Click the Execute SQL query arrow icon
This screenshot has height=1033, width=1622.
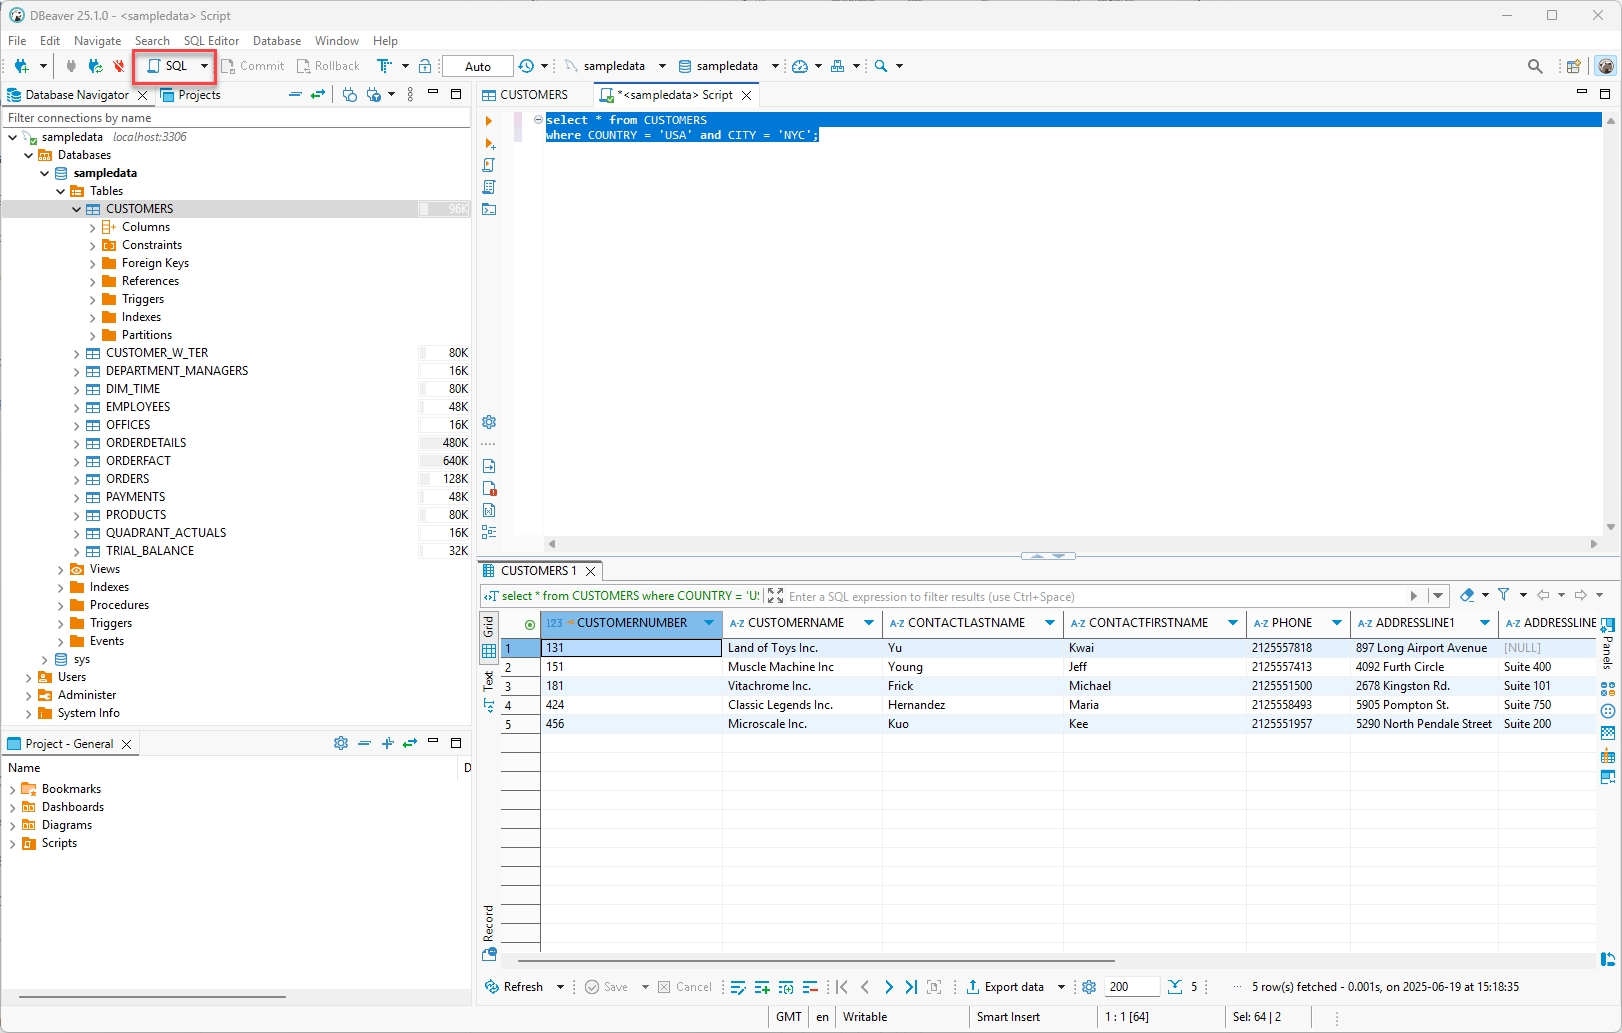489,121
